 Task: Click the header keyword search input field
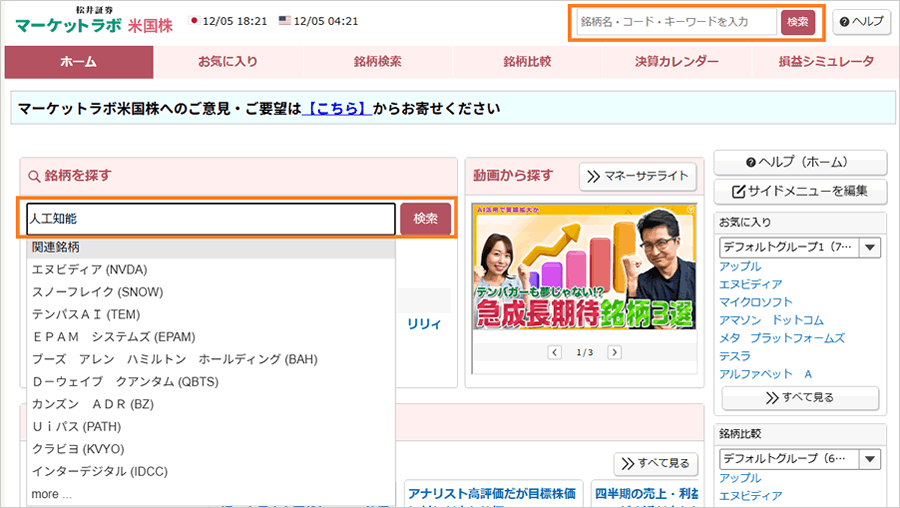pyautogui.click(x=676, y=21)
